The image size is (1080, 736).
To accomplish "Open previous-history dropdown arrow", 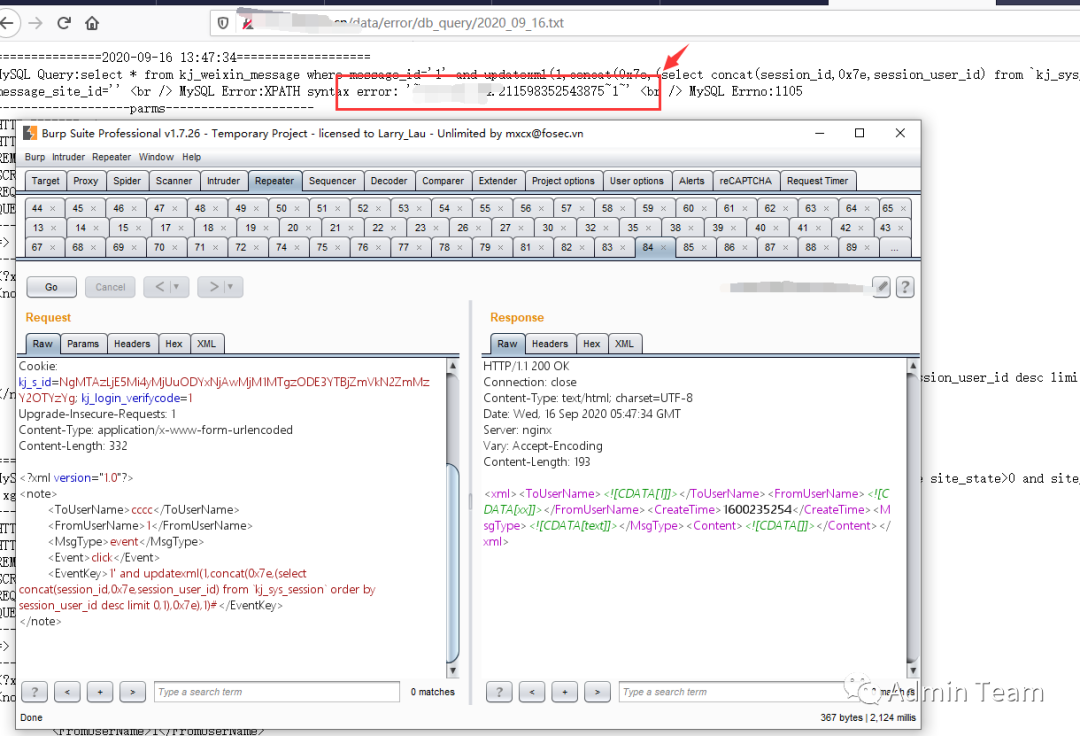I will pyautogui.click(x=178, y=286).
